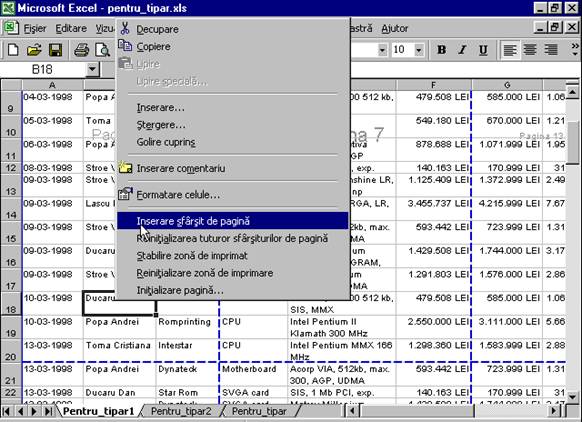Click the Excel document icon in menu bar

10,28
